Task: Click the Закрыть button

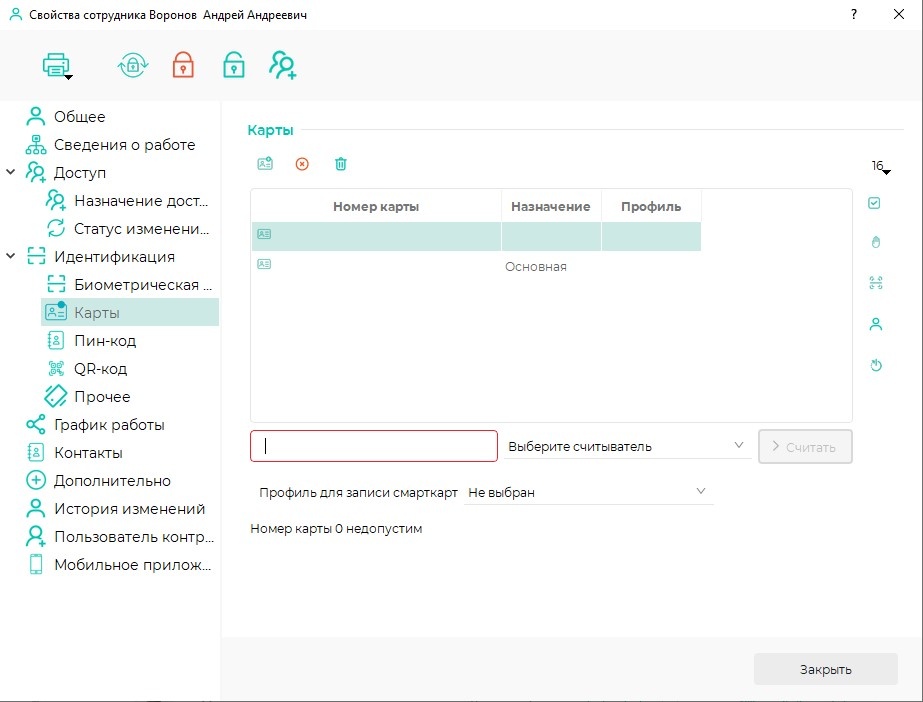Action: [x=825, y=669]
